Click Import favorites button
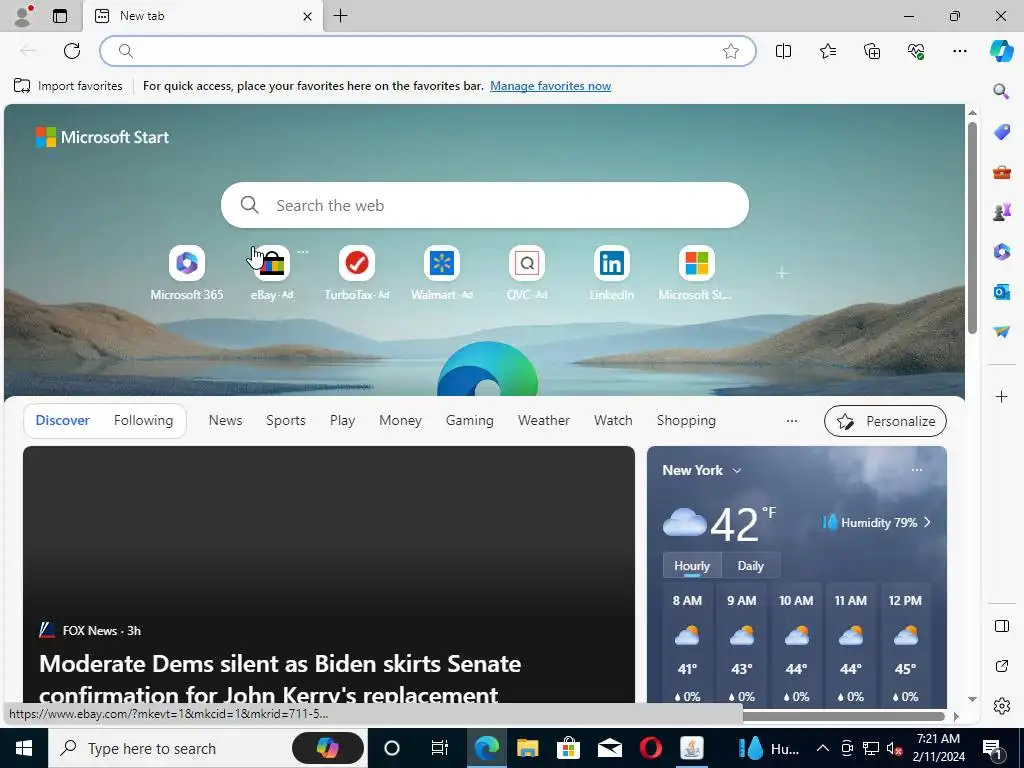This screenshot has width=1024, height=768. click(68, 86)
